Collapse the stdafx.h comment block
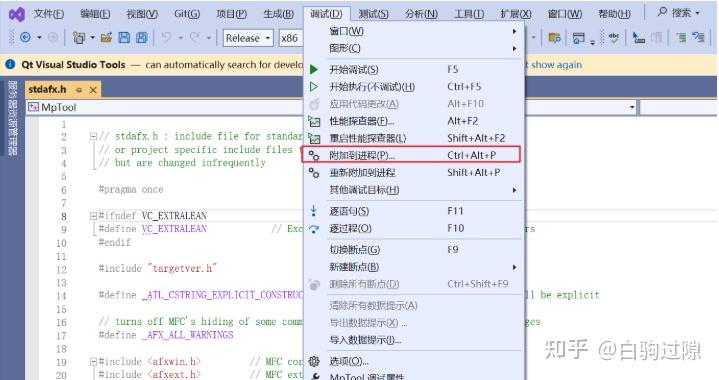This screenshot has width=719, height=380. tap(94, 136)
